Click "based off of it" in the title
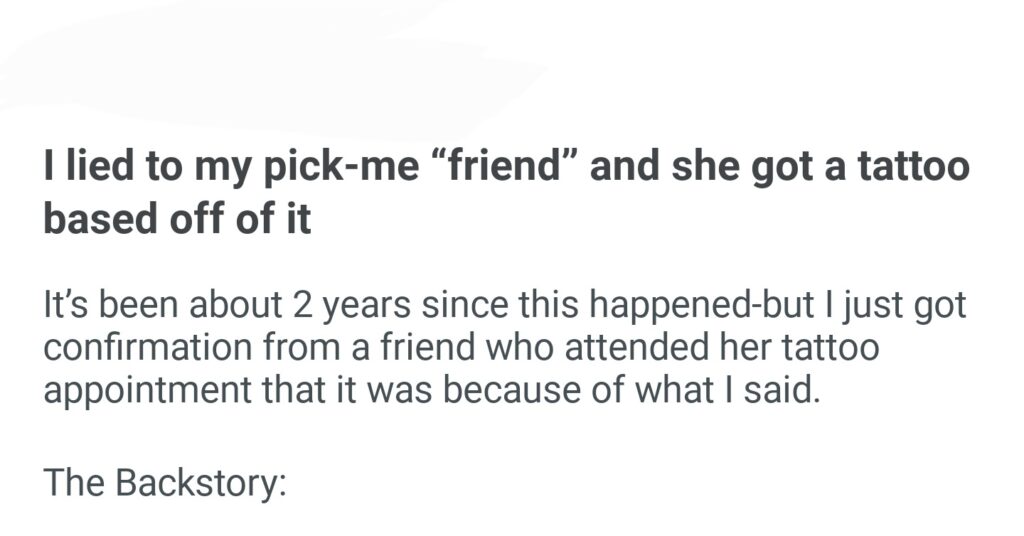The height and width of the screenshot is (536, 1024). (x=177, y=218)
